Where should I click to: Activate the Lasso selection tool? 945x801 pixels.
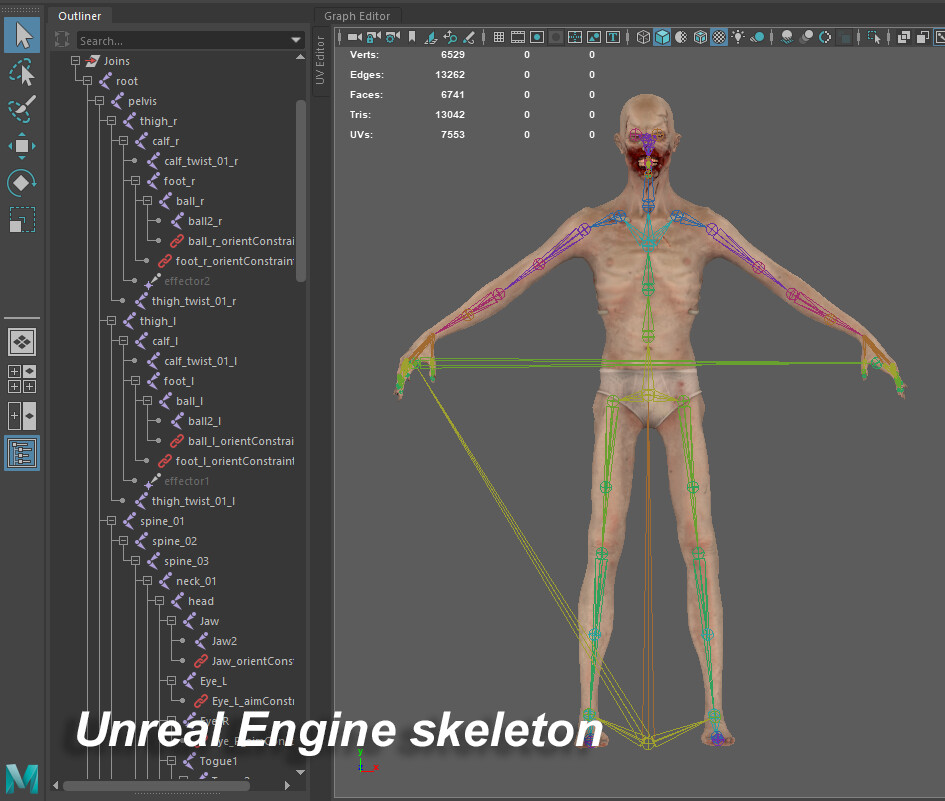(x=22, y=72)
